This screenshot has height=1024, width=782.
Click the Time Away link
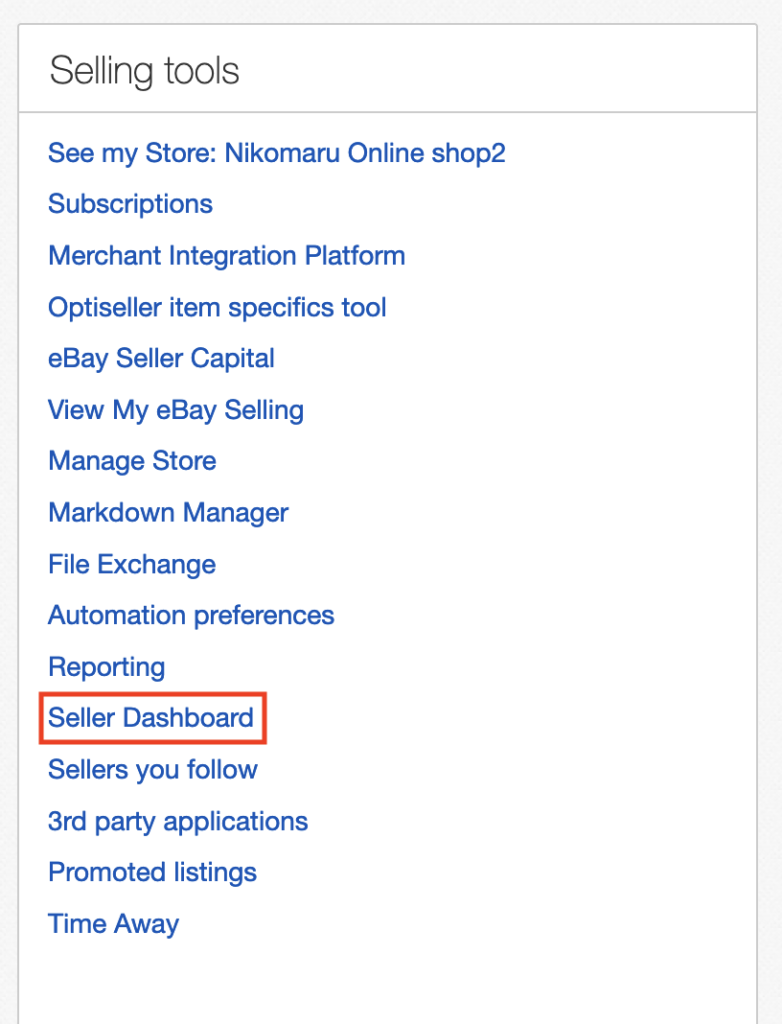pos(113,923)
